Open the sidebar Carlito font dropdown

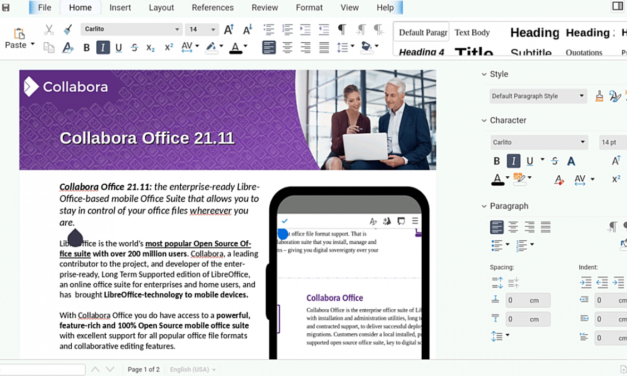tap(583, 142)
